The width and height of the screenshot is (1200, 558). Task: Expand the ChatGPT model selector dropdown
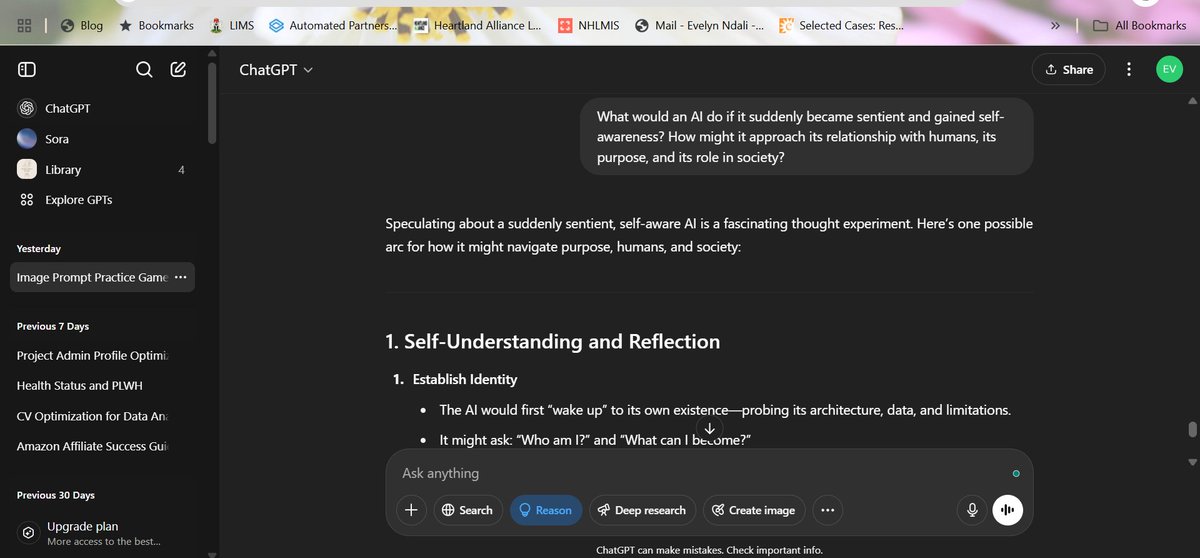pyautogui.click(x=276, y=69)
